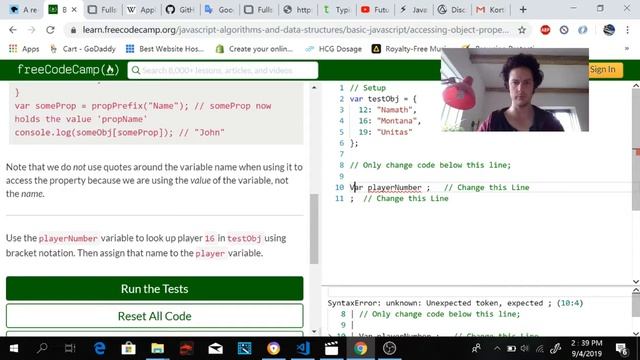Launch Microsoft Edge from the taskbar

point(100,348)
